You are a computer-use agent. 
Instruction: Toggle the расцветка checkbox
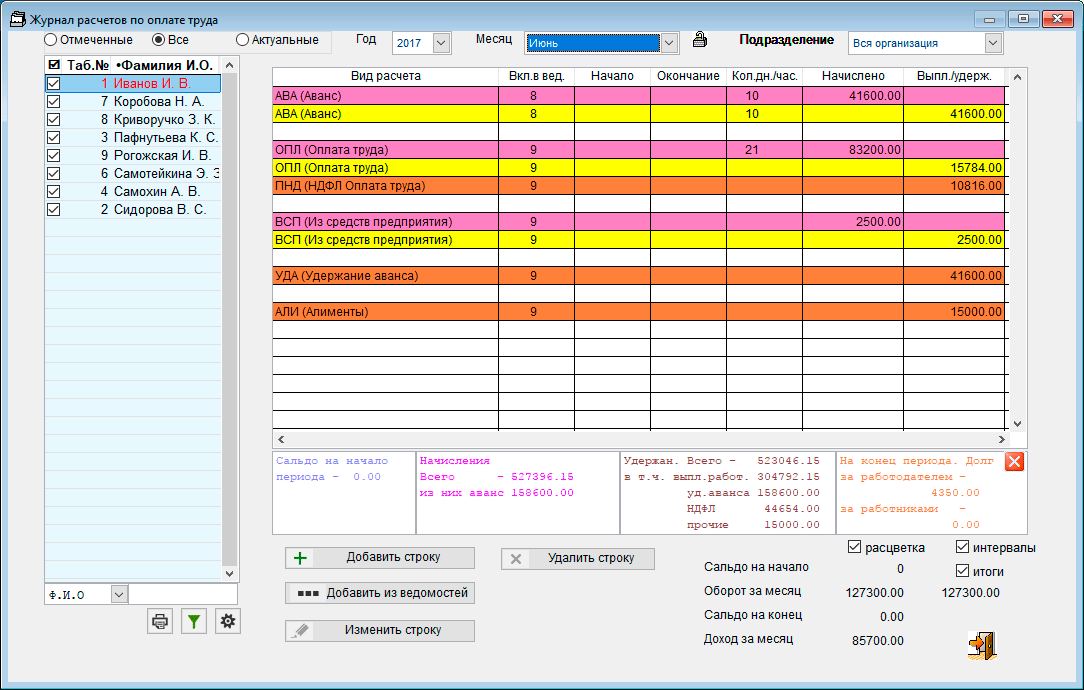(854, 548)
